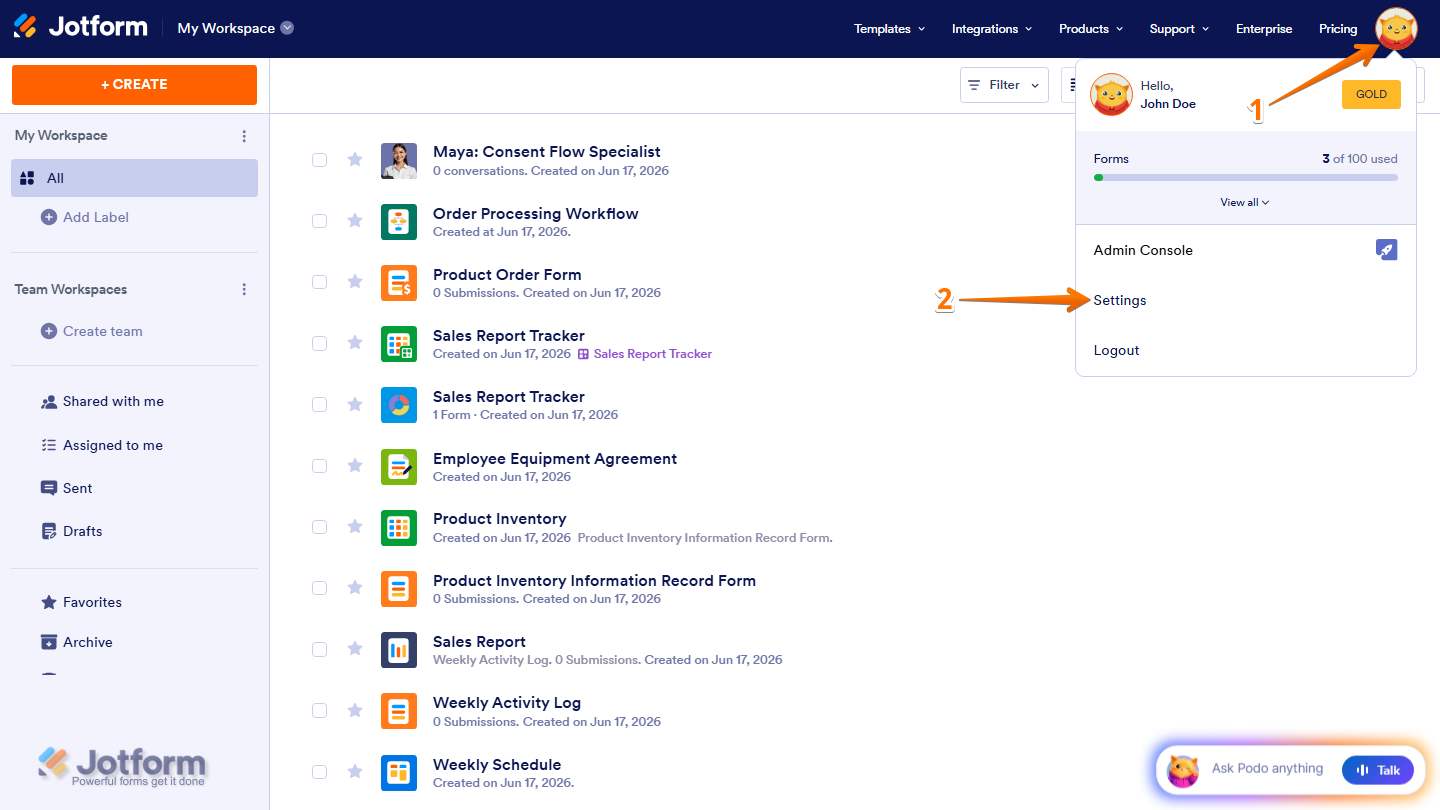Click Add Label in sidebar
The height and width of the screenshot is (810, 1440).
tap(85, 217)
